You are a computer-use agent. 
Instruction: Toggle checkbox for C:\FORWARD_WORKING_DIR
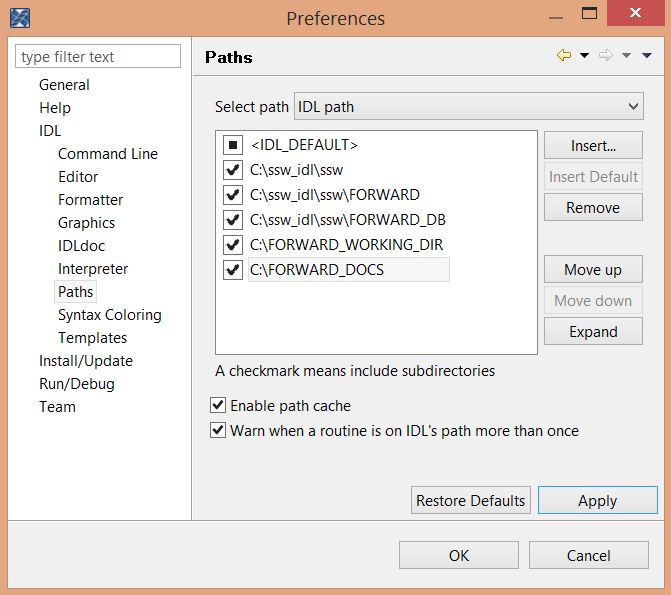point(233,244)
